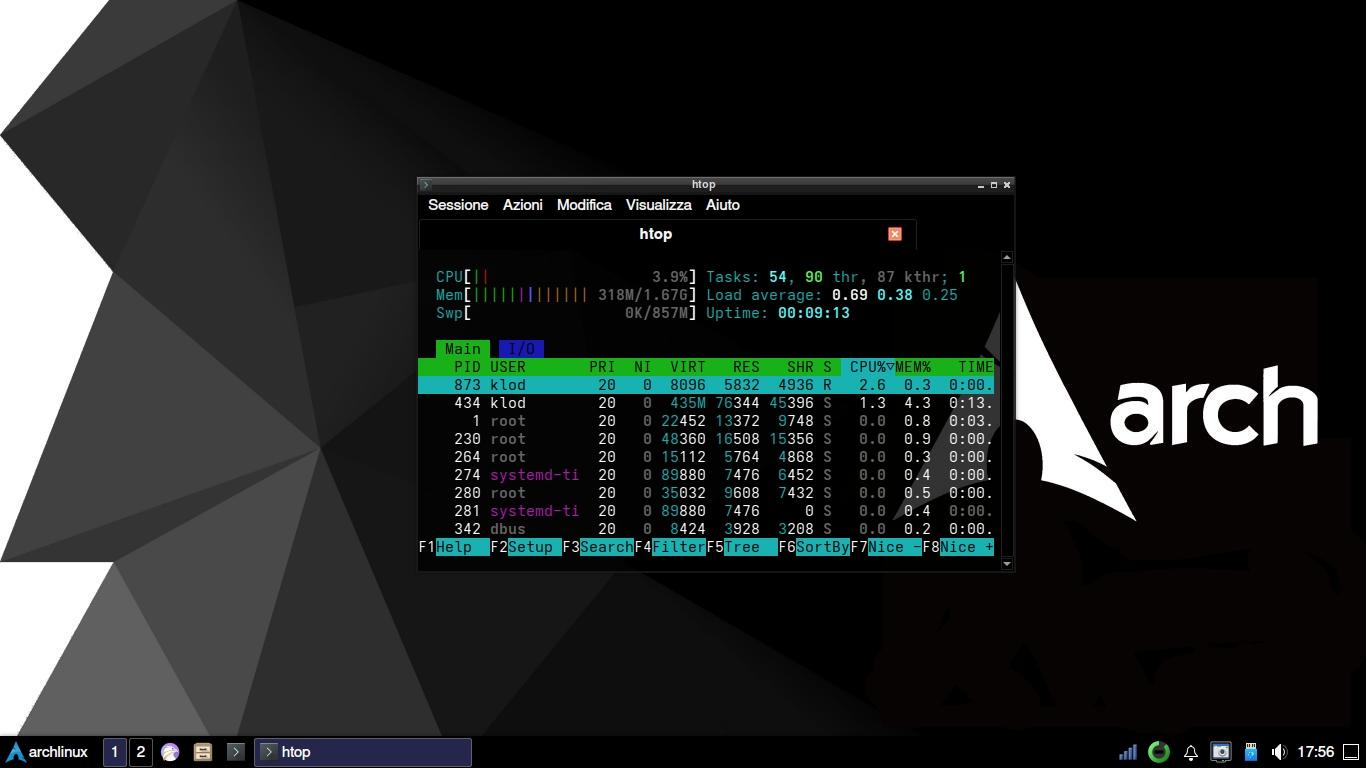1366x768 pixels.
Task: Sort by the USER column header
Action: click(x=508, y=367)
